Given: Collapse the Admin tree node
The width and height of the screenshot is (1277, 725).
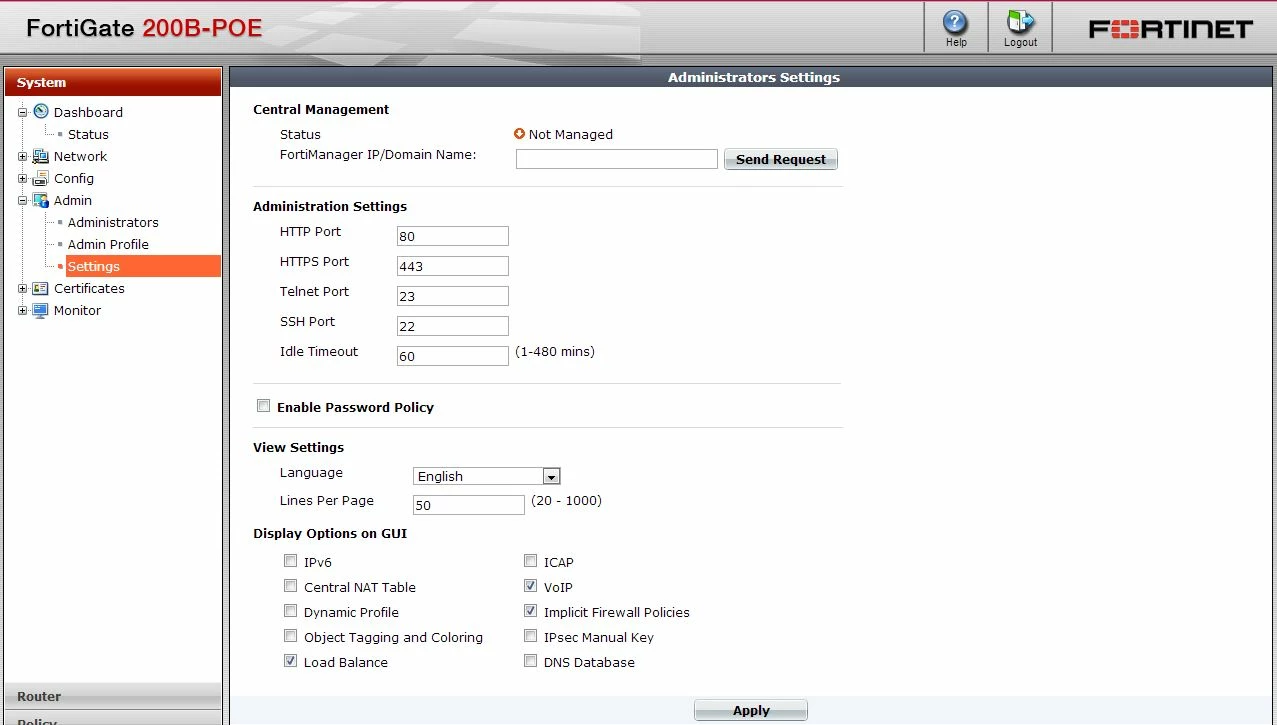Looking at the screenshot, I should click(23, 200).
